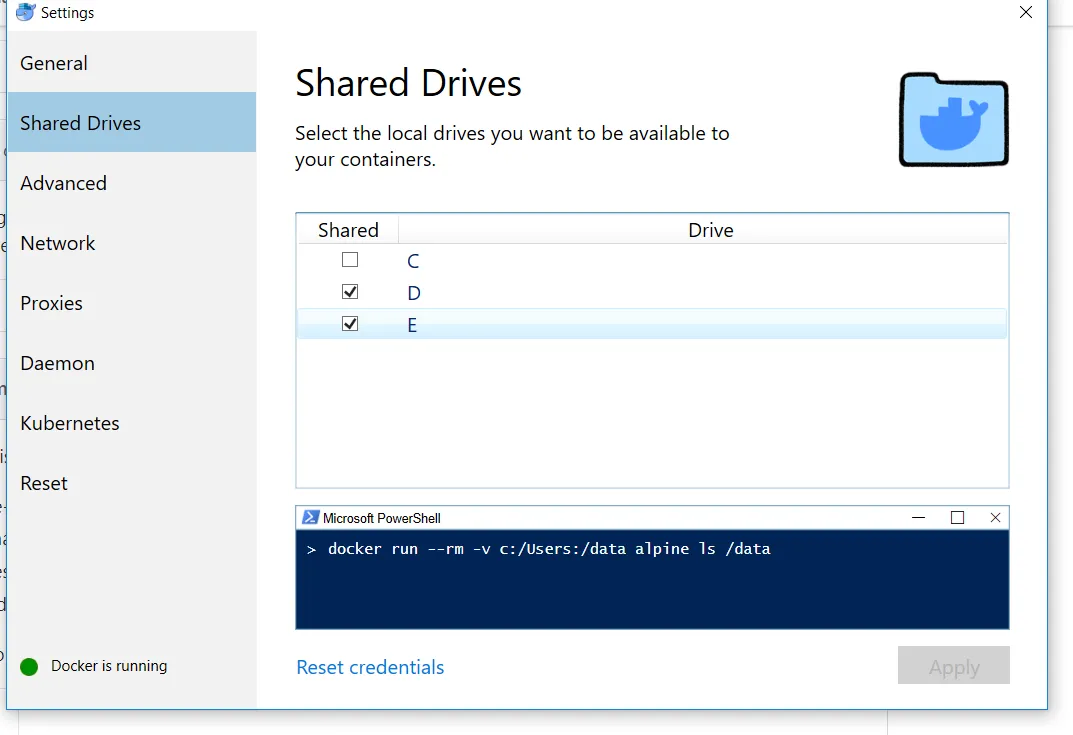1073x735 pixels.
Task: Uncheck the shared drive D checkbox
Action: coord(350,292)
